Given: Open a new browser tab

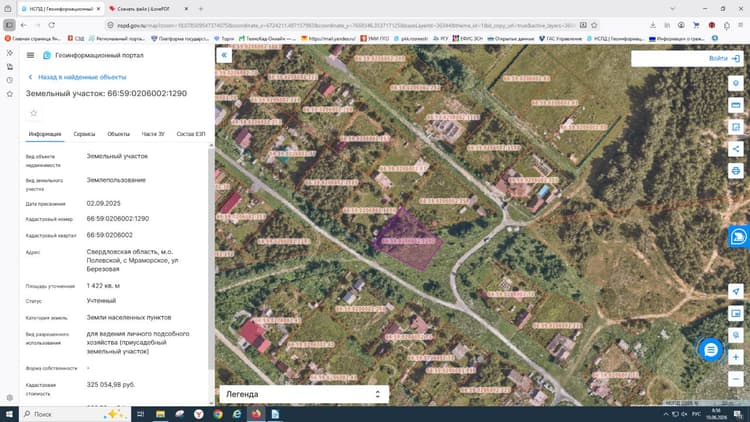Looking at the screenshot, I should coord(201,9).
